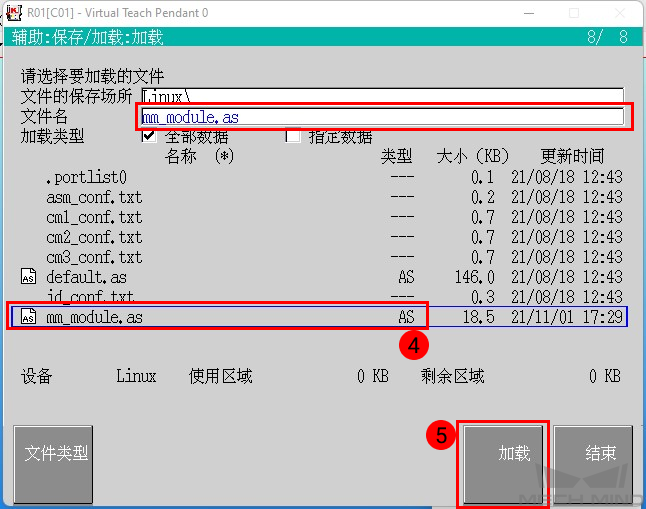Click the 18.5 size value of mm_module.as
The height and width of the screenshot is (509, 646).
[478, 317]
